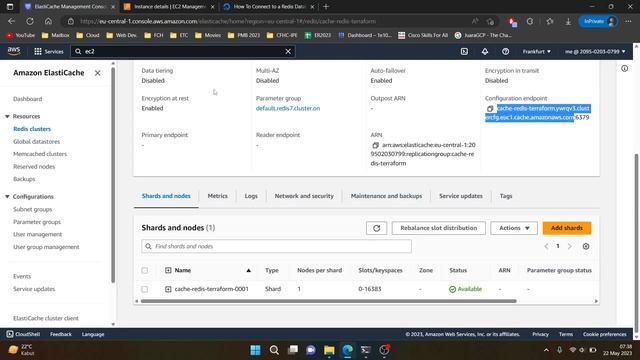Expand the cache-redis-terraform-0001 shard row
Image resolution: width=640 pixels, height=360 pixels.
(168, 289)
